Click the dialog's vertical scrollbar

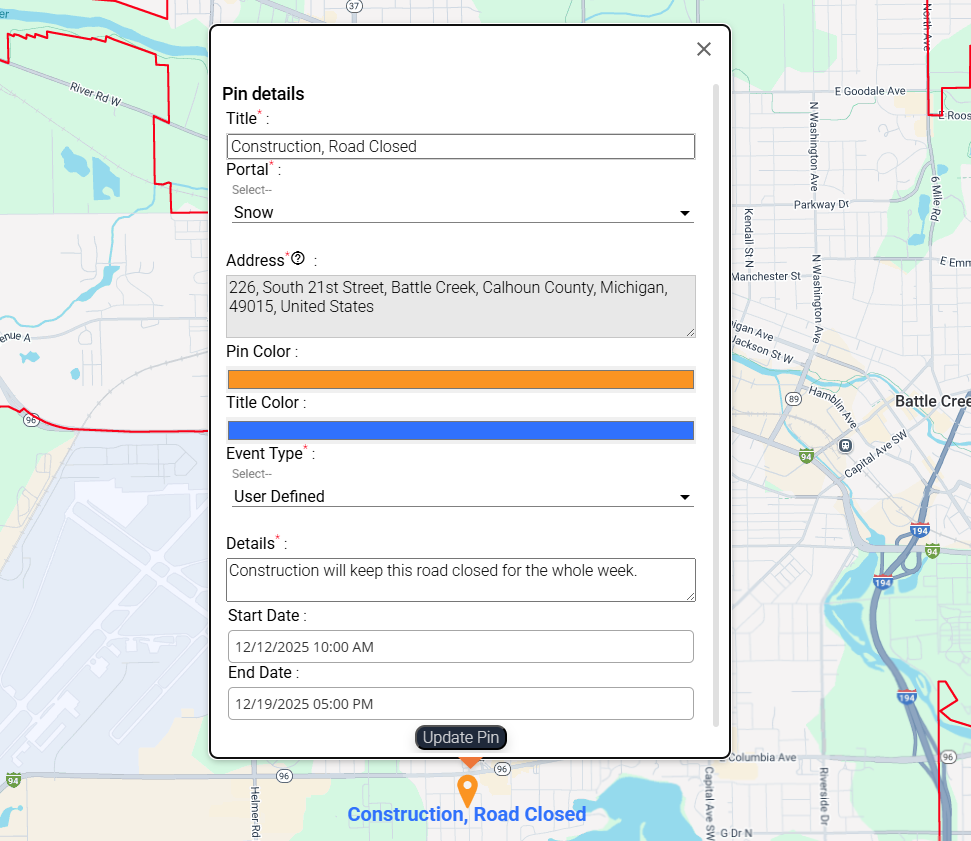click(716, 400)
